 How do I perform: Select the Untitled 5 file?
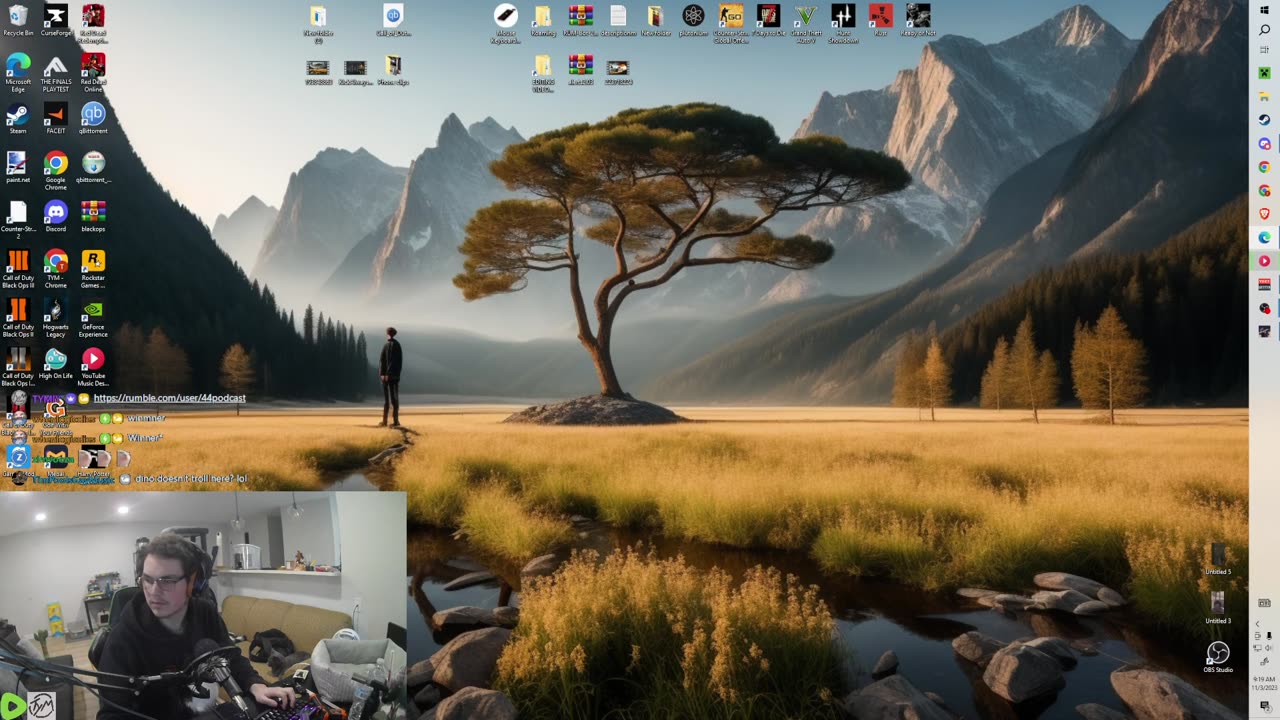point(1218,559)
